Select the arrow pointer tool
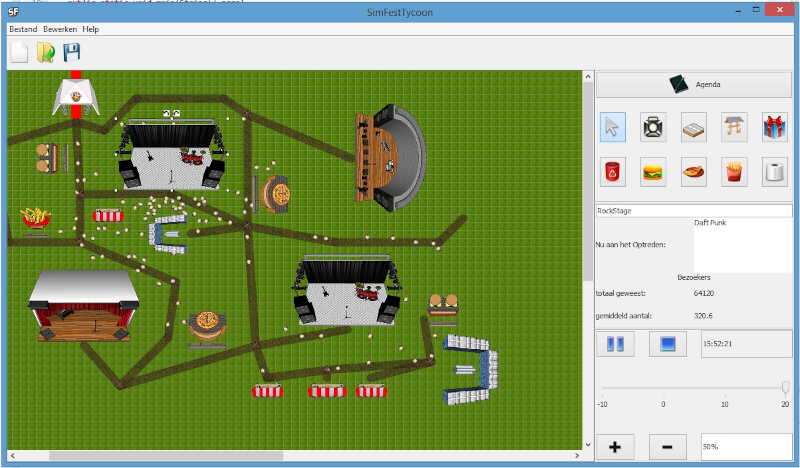Image resolution: width=800 pixels, height=468 pixels. pyautogui.click(x=613, y=127)
